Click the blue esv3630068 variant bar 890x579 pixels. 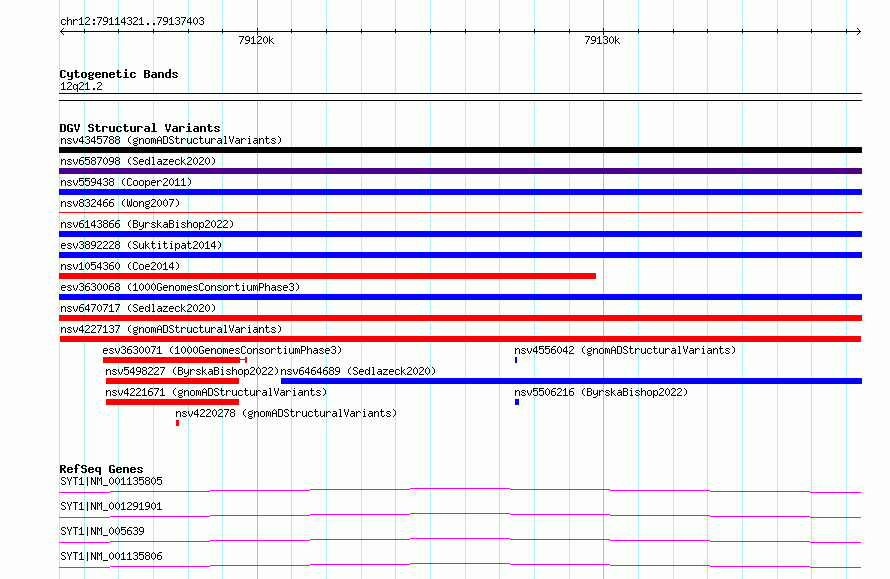(x=460, y=297)
